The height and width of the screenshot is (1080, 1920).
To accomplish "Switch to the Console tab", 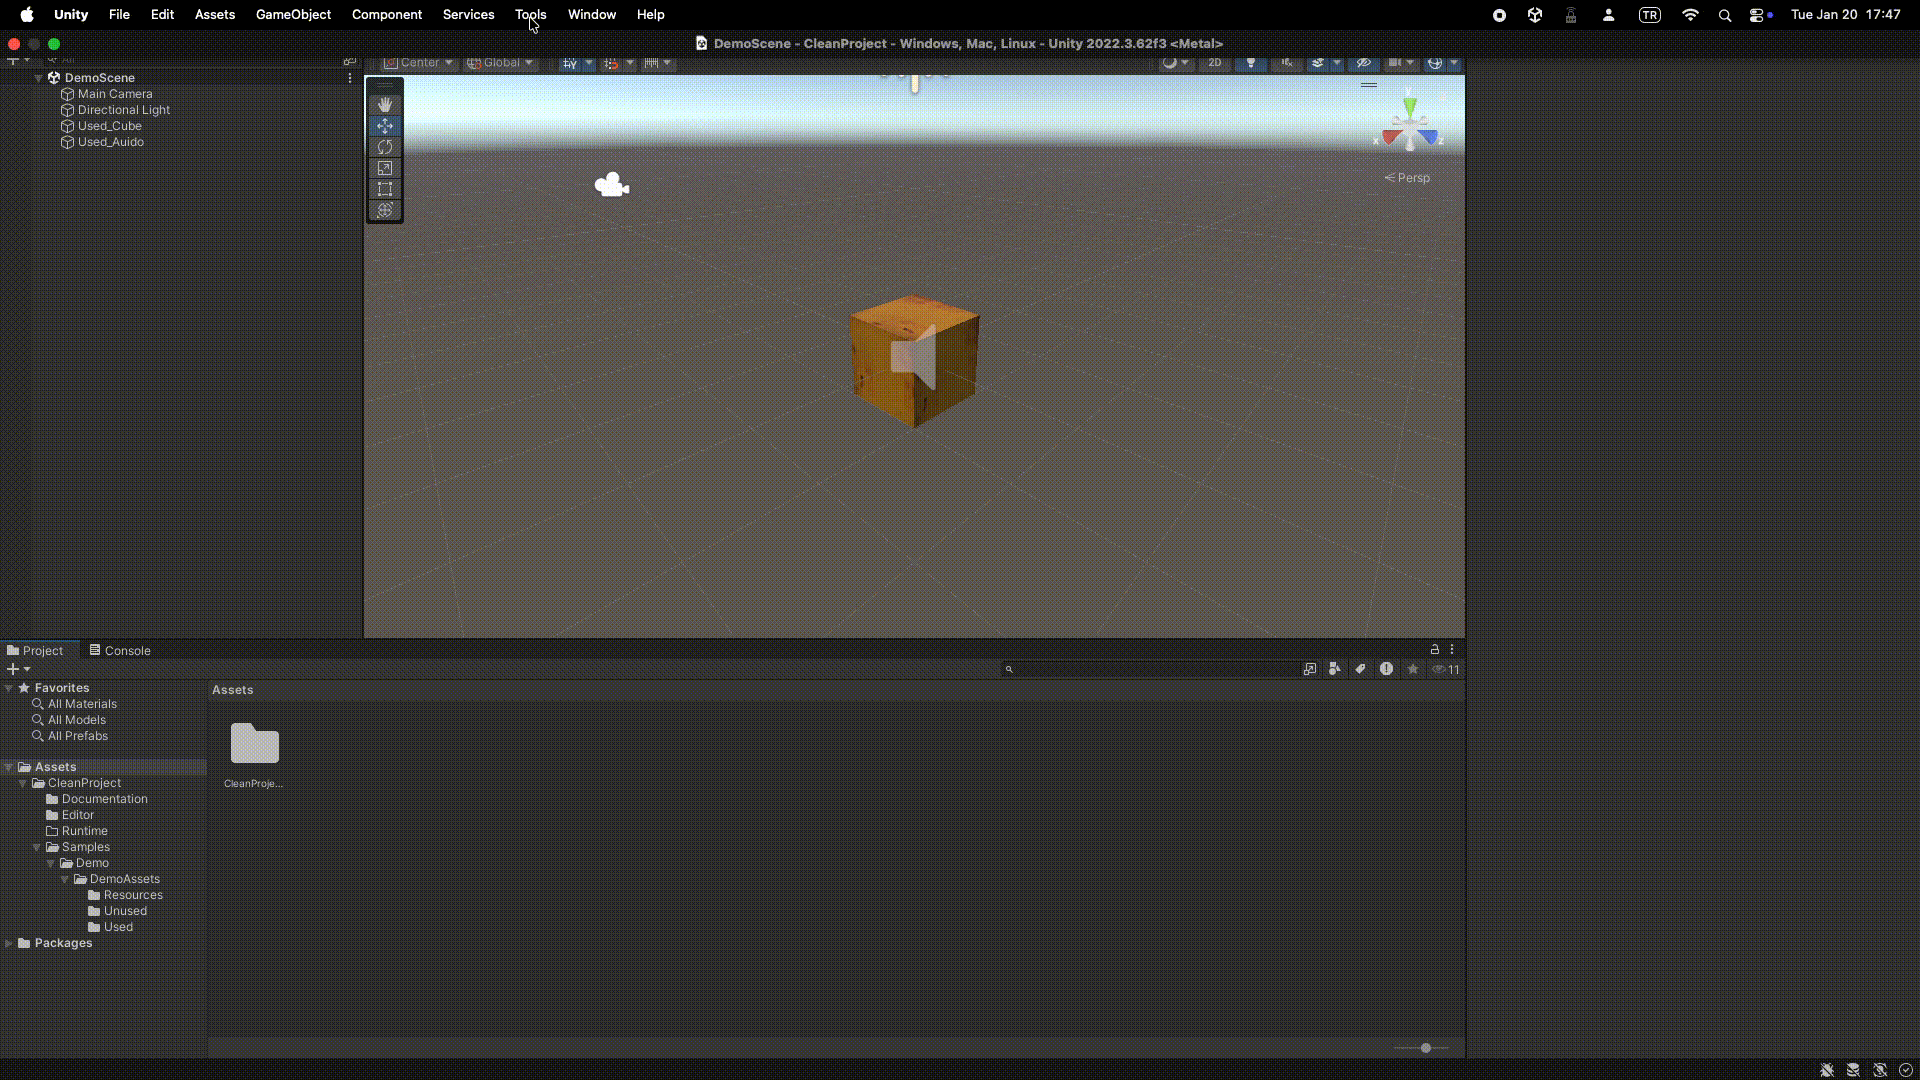I will [120, 650].
